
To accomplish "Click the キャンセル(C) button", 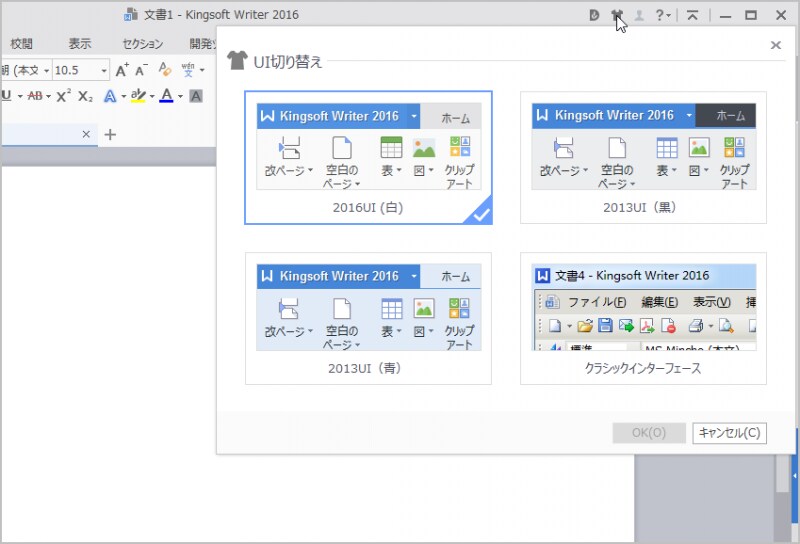I will (x=729, y=433).
